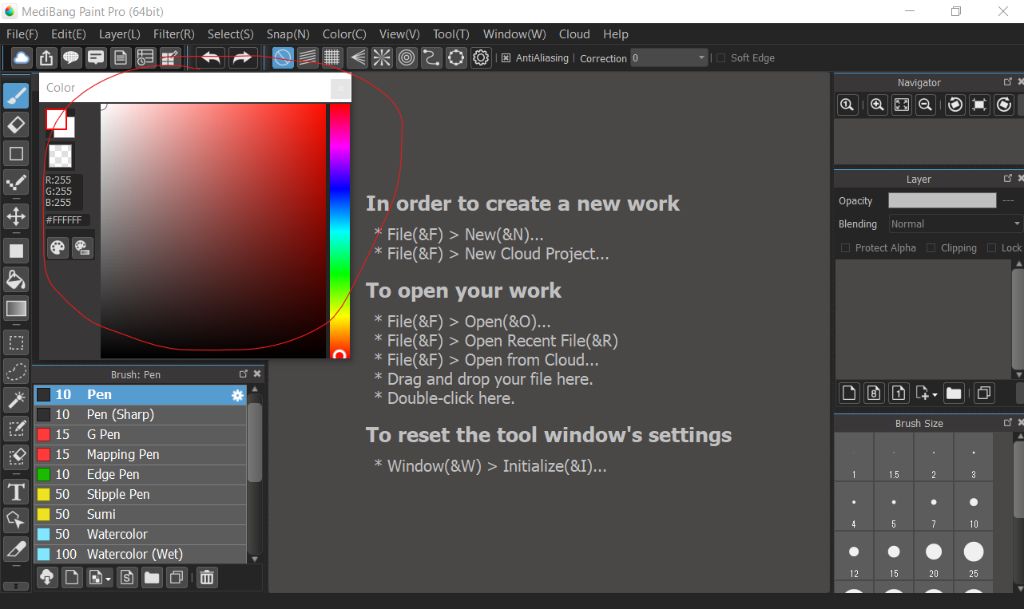
Task: Toggle AntiAliasing checkbox
Action: pyautogui.click(x=505, y=58)
